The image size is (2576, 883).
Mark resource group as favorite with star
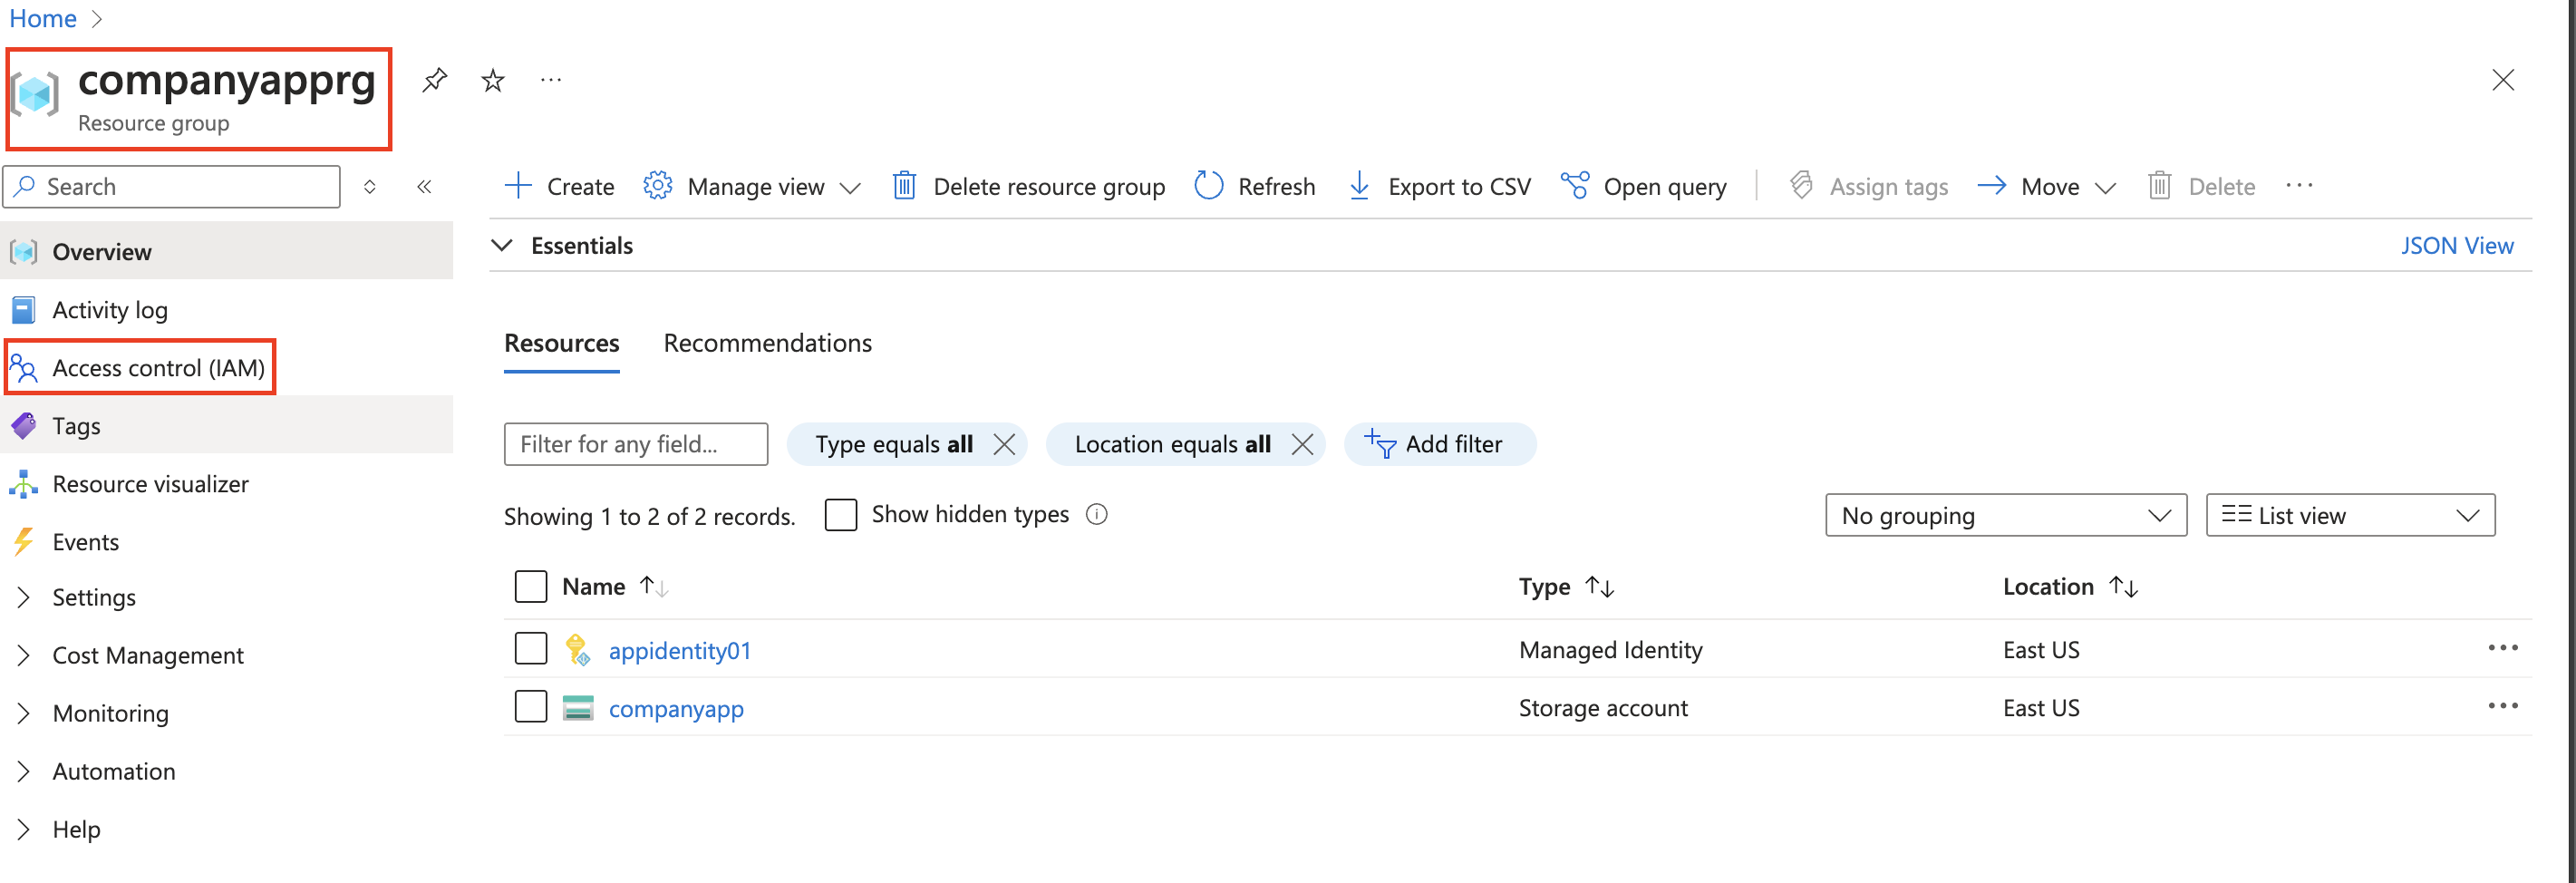click(493, 80)
